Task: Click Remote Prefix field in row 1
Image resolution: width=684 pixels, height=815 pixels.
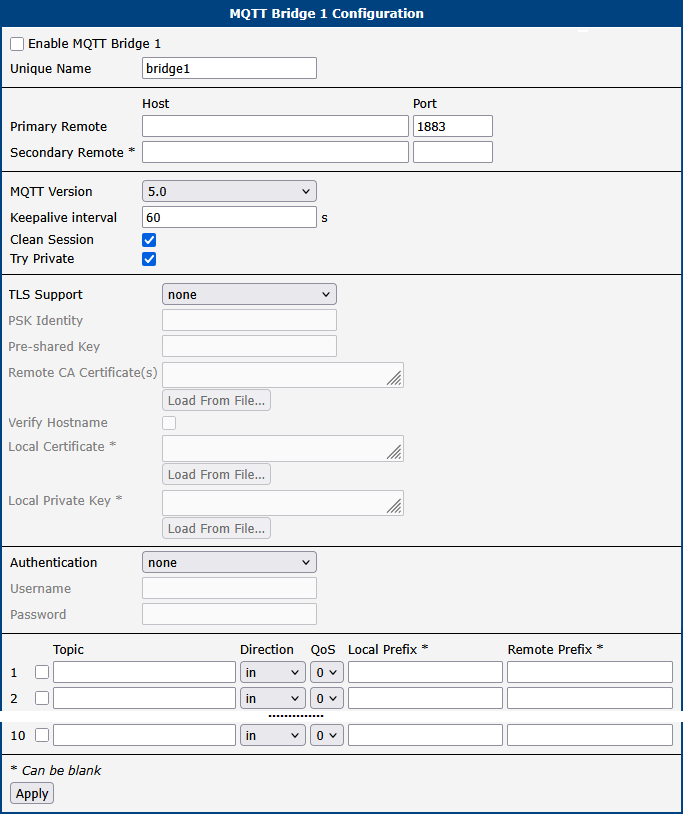Action: (x=590, y=672)
